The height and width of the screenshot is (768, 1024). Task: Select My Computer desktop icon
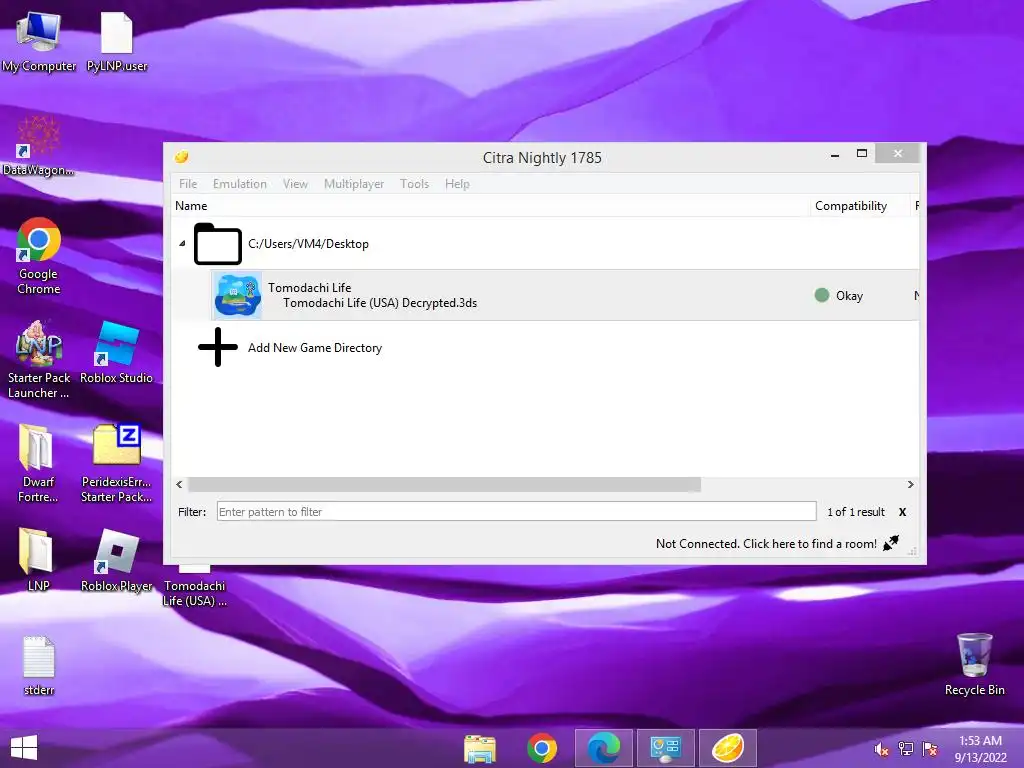pyautogui.click(x=39, y=42)
